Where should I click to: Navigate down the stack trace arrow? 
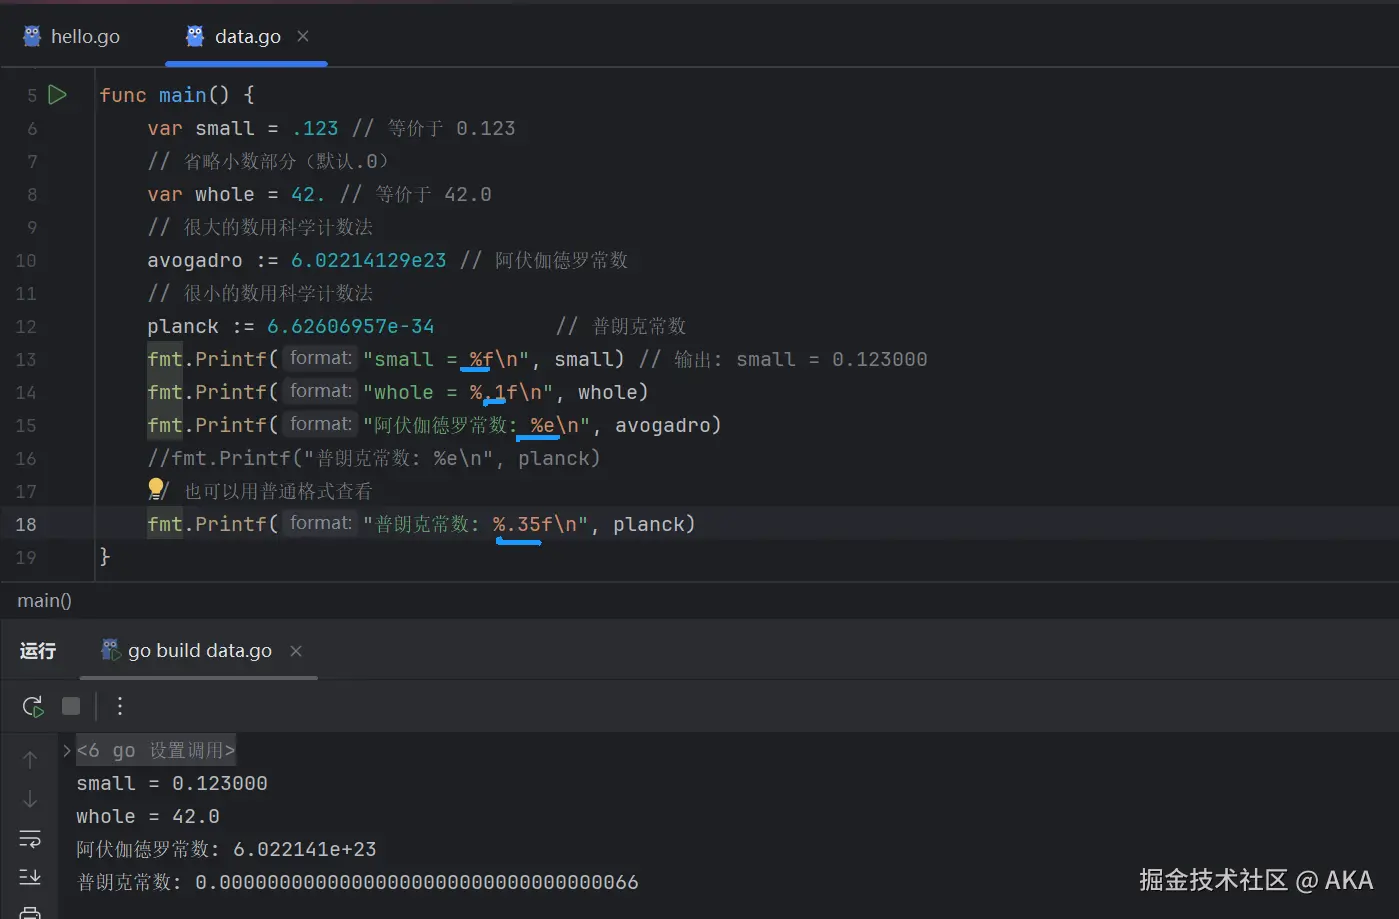[30, 799]
